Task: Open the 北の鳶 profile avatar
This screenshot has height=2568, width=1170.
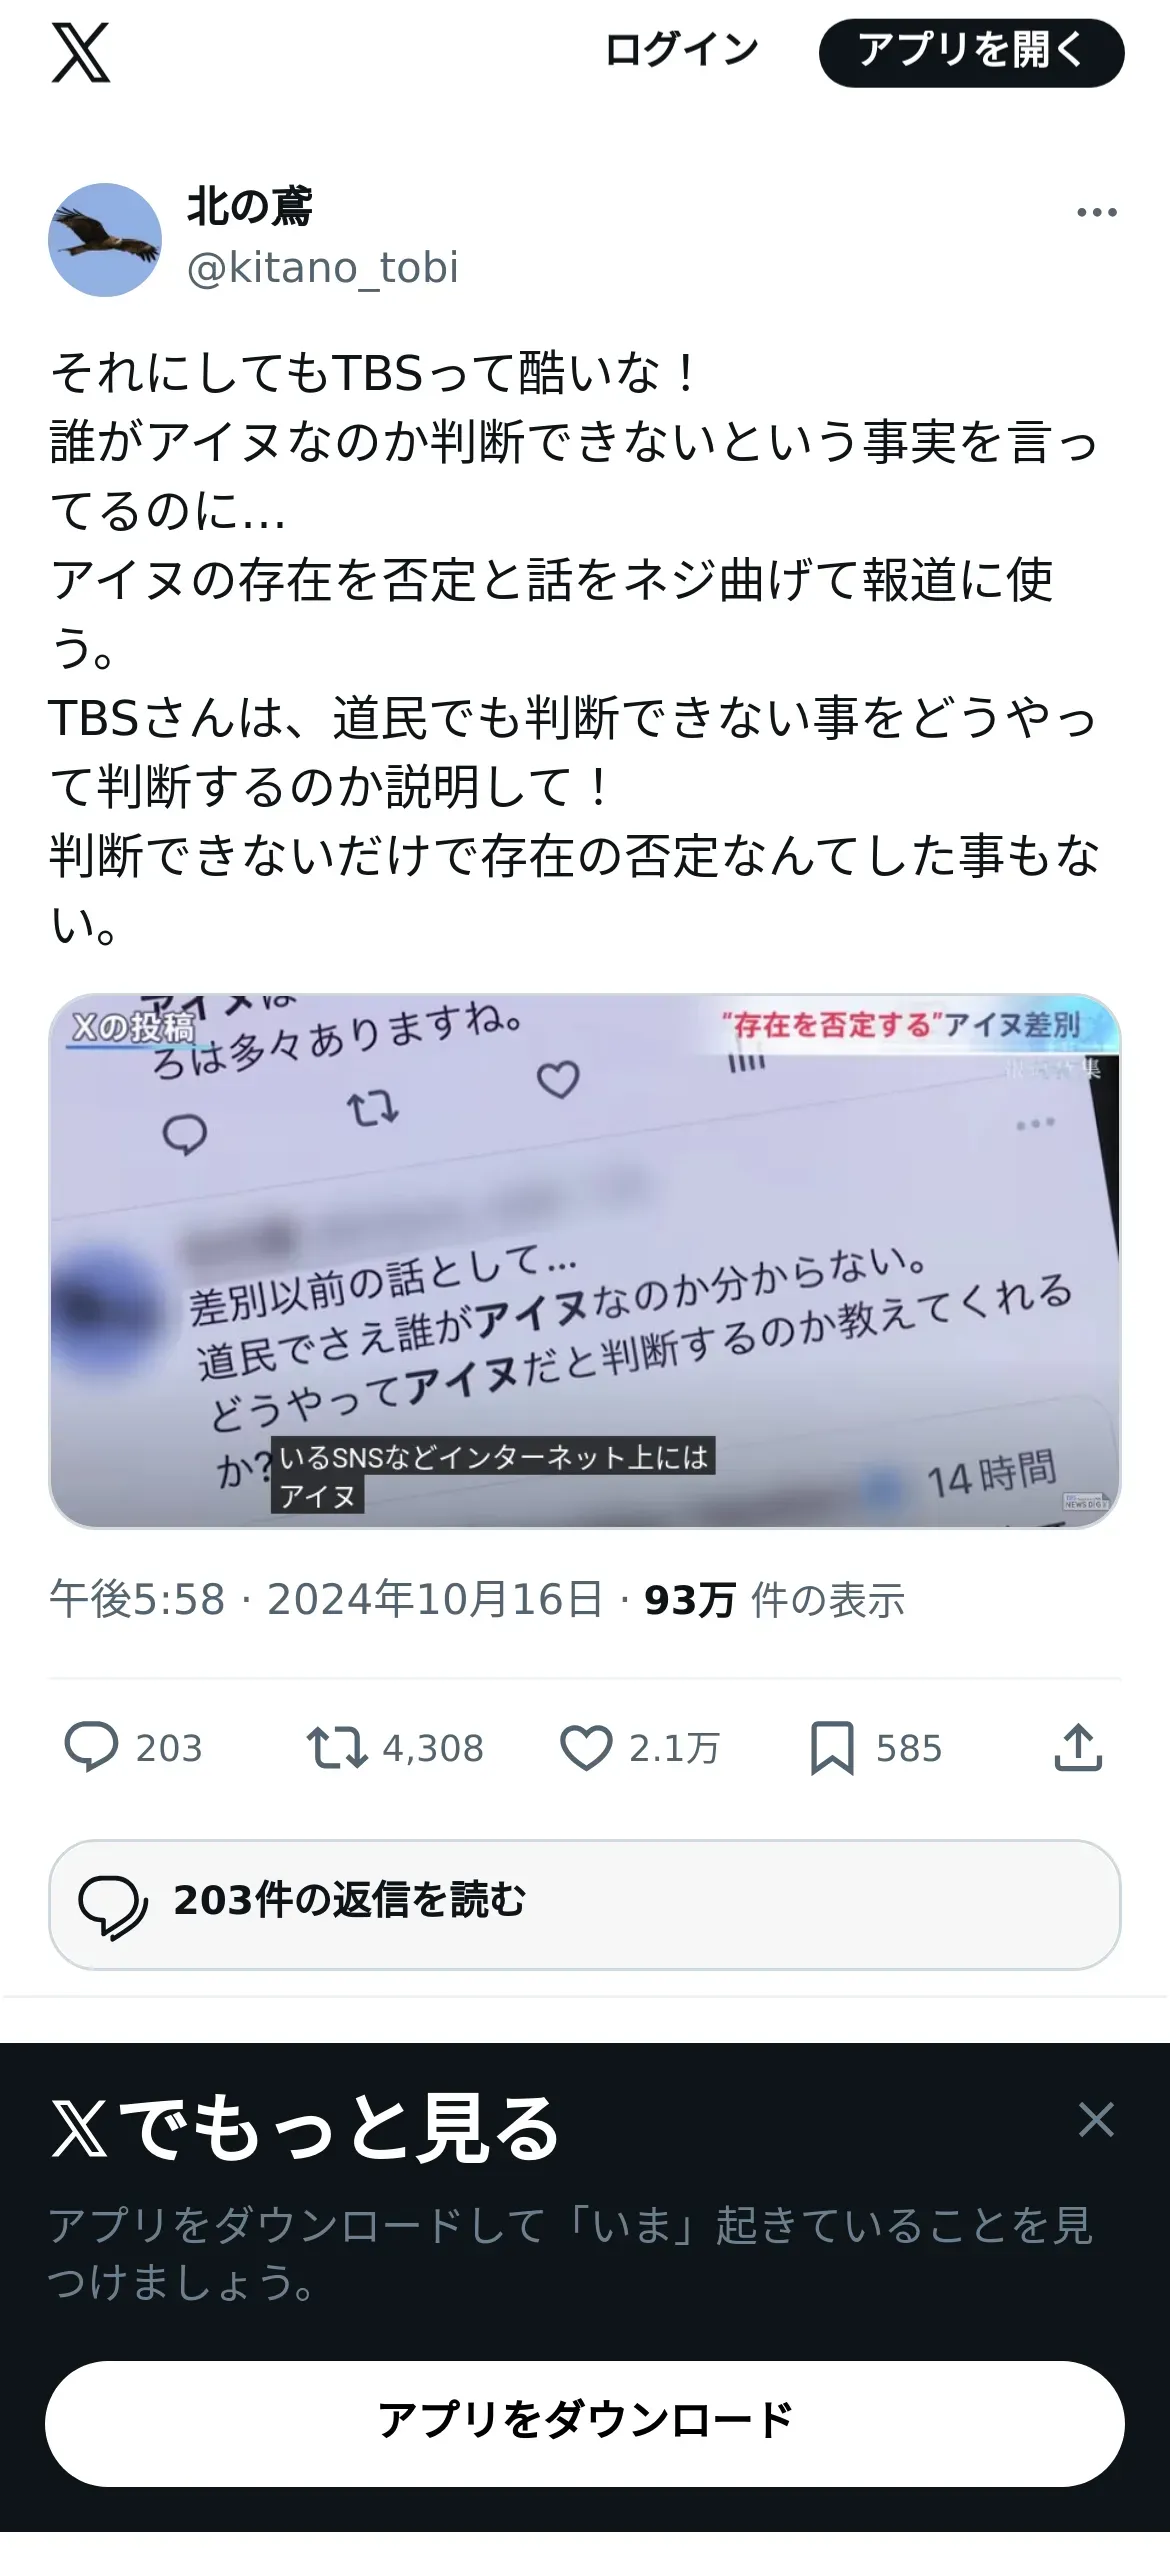Action: (x=105, y=240)
